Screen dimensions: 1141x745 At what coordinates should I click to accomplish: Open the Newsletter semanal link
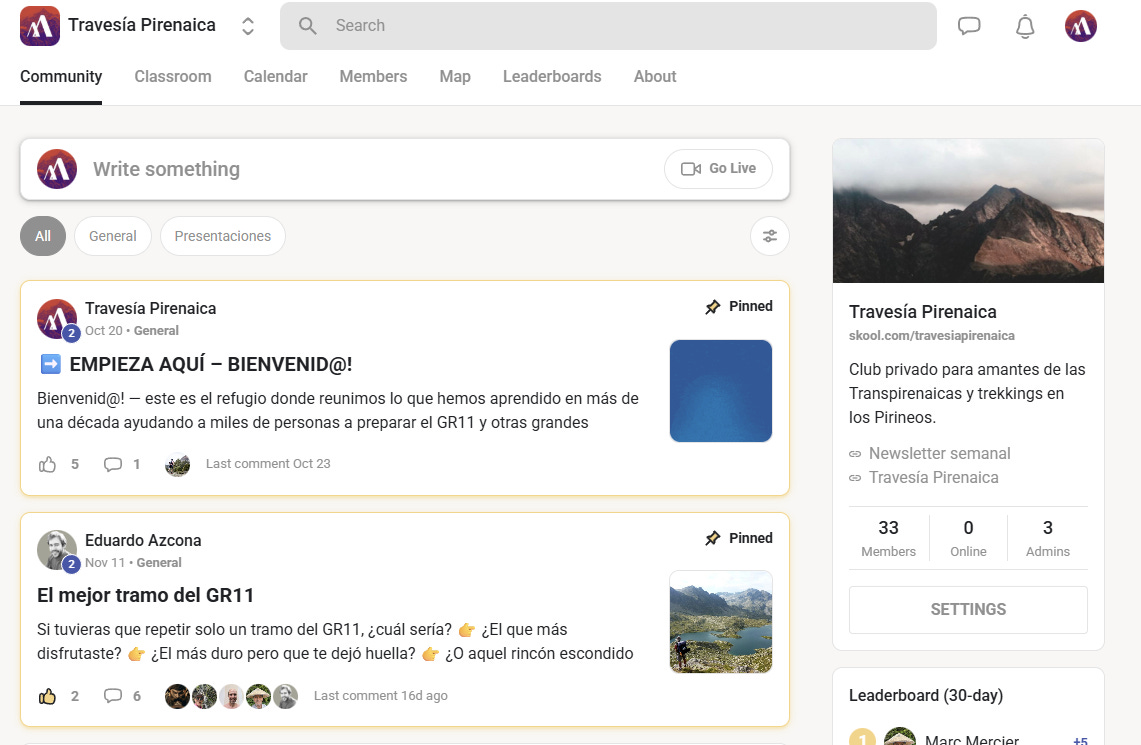pos(939,453)
